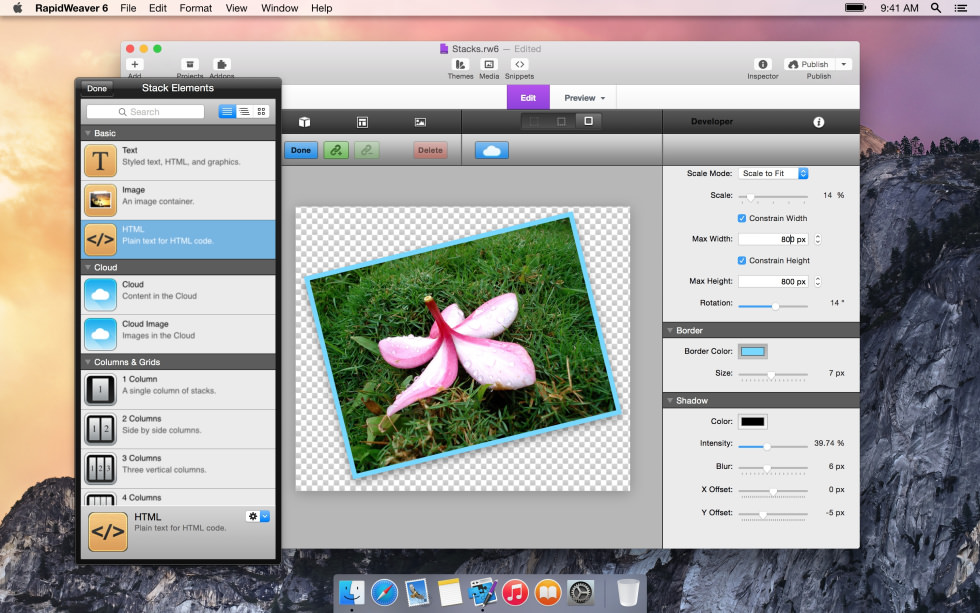
Task: Click the faded unlink icon button
Action: point(367,150)
